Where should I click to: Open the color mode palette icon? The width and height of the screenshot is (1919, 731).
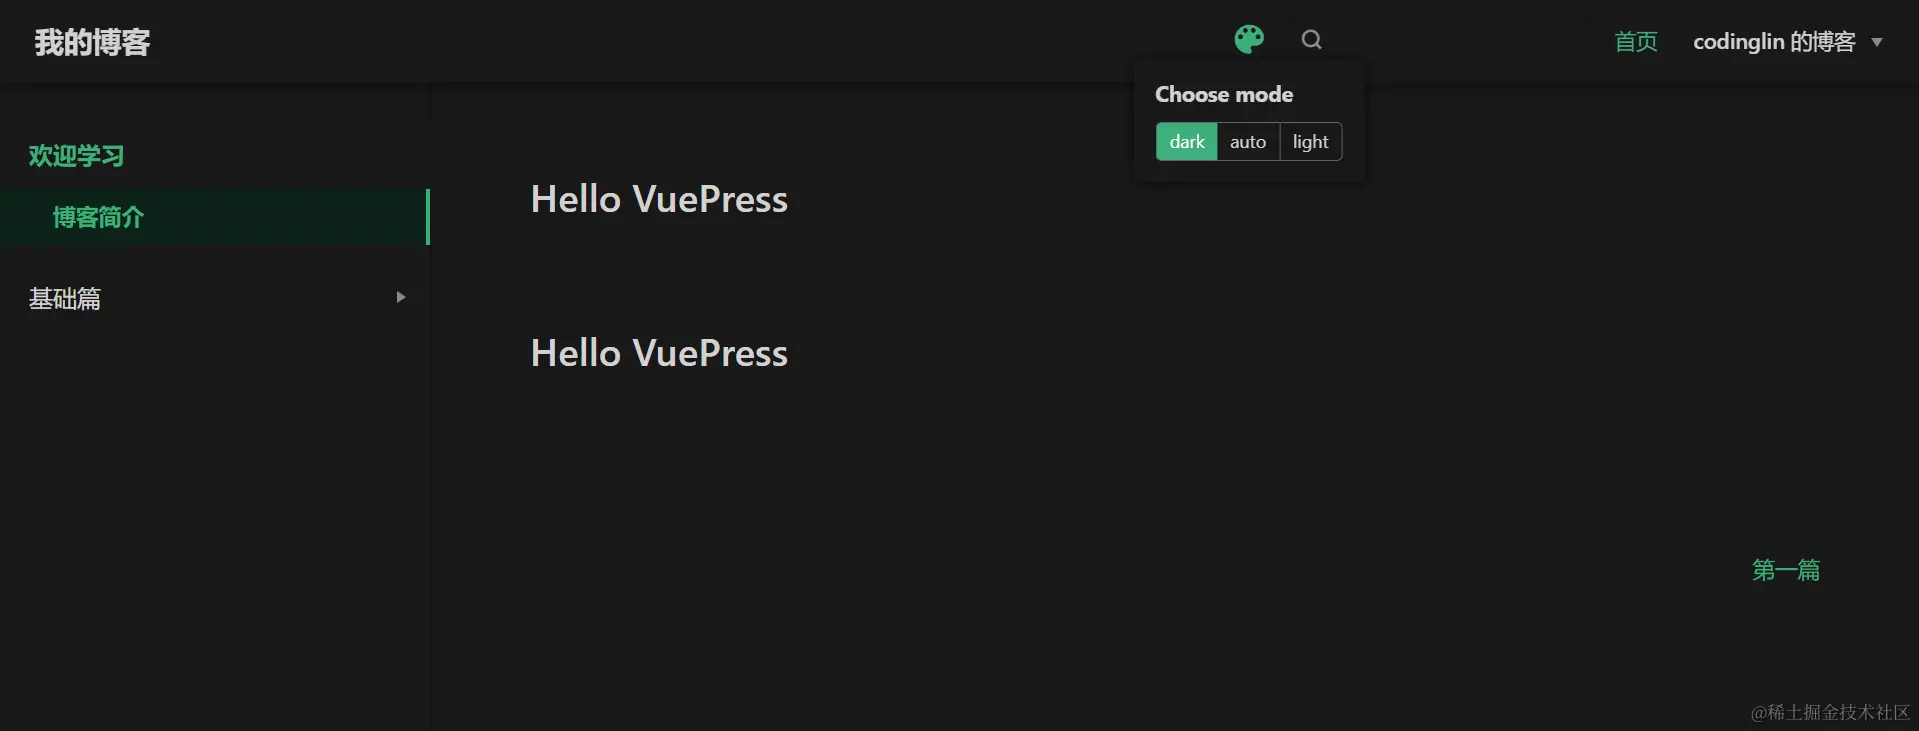pos(1249,39)
